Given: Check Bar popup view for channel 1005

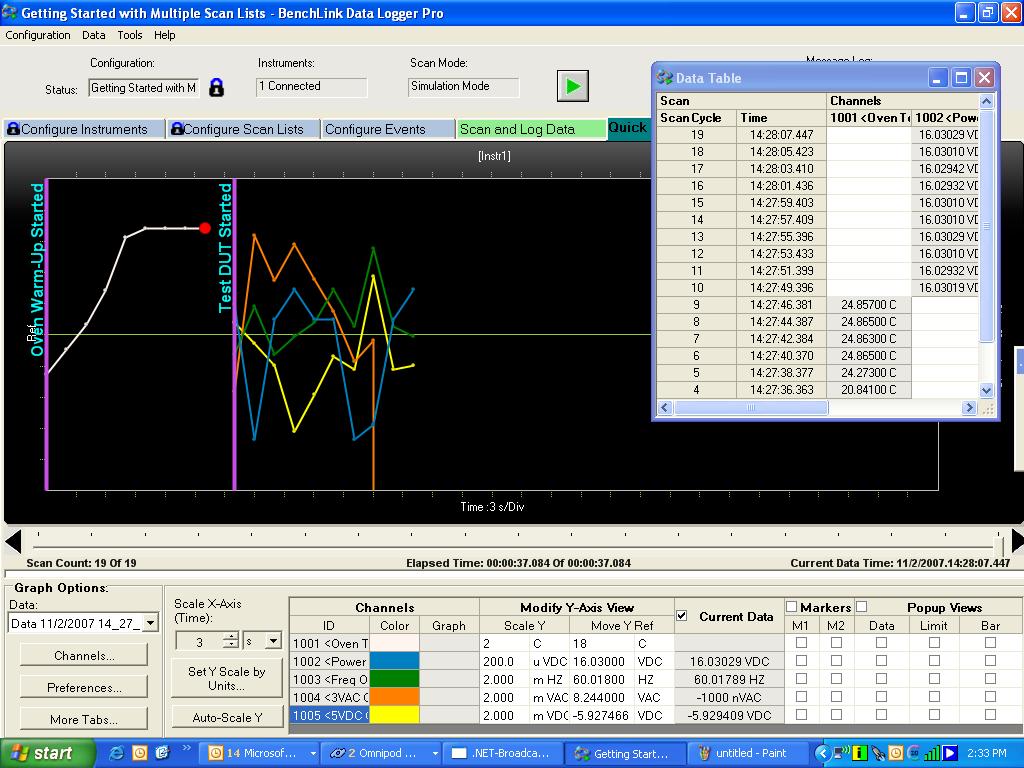Looking at the screenshot, I should (x=991, y=714).
